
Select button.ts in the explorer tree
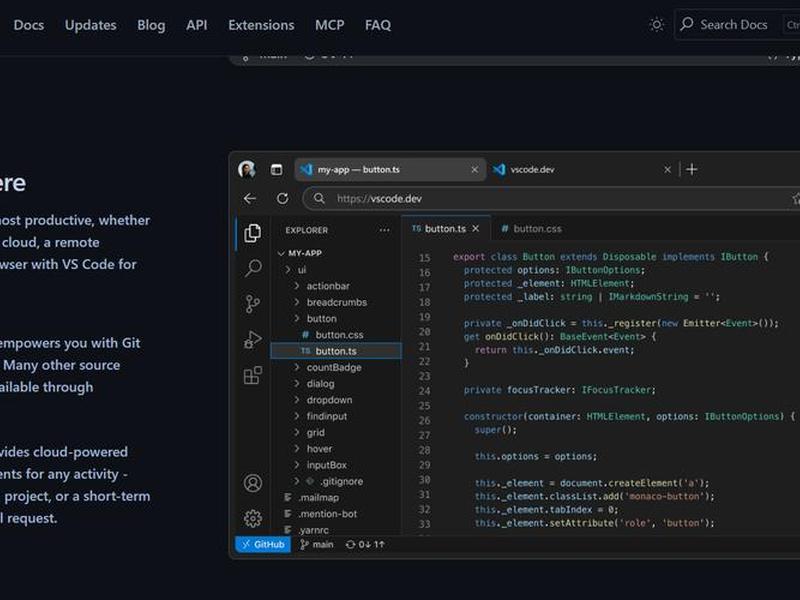click(x=337, y=351)
